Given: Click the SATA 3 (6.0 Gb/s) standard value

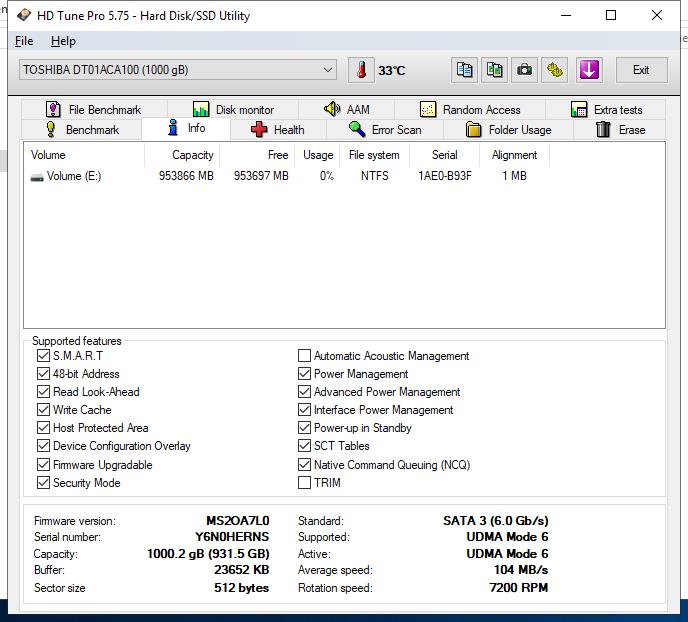Looking at the screenshot, I should click(496, 521).
